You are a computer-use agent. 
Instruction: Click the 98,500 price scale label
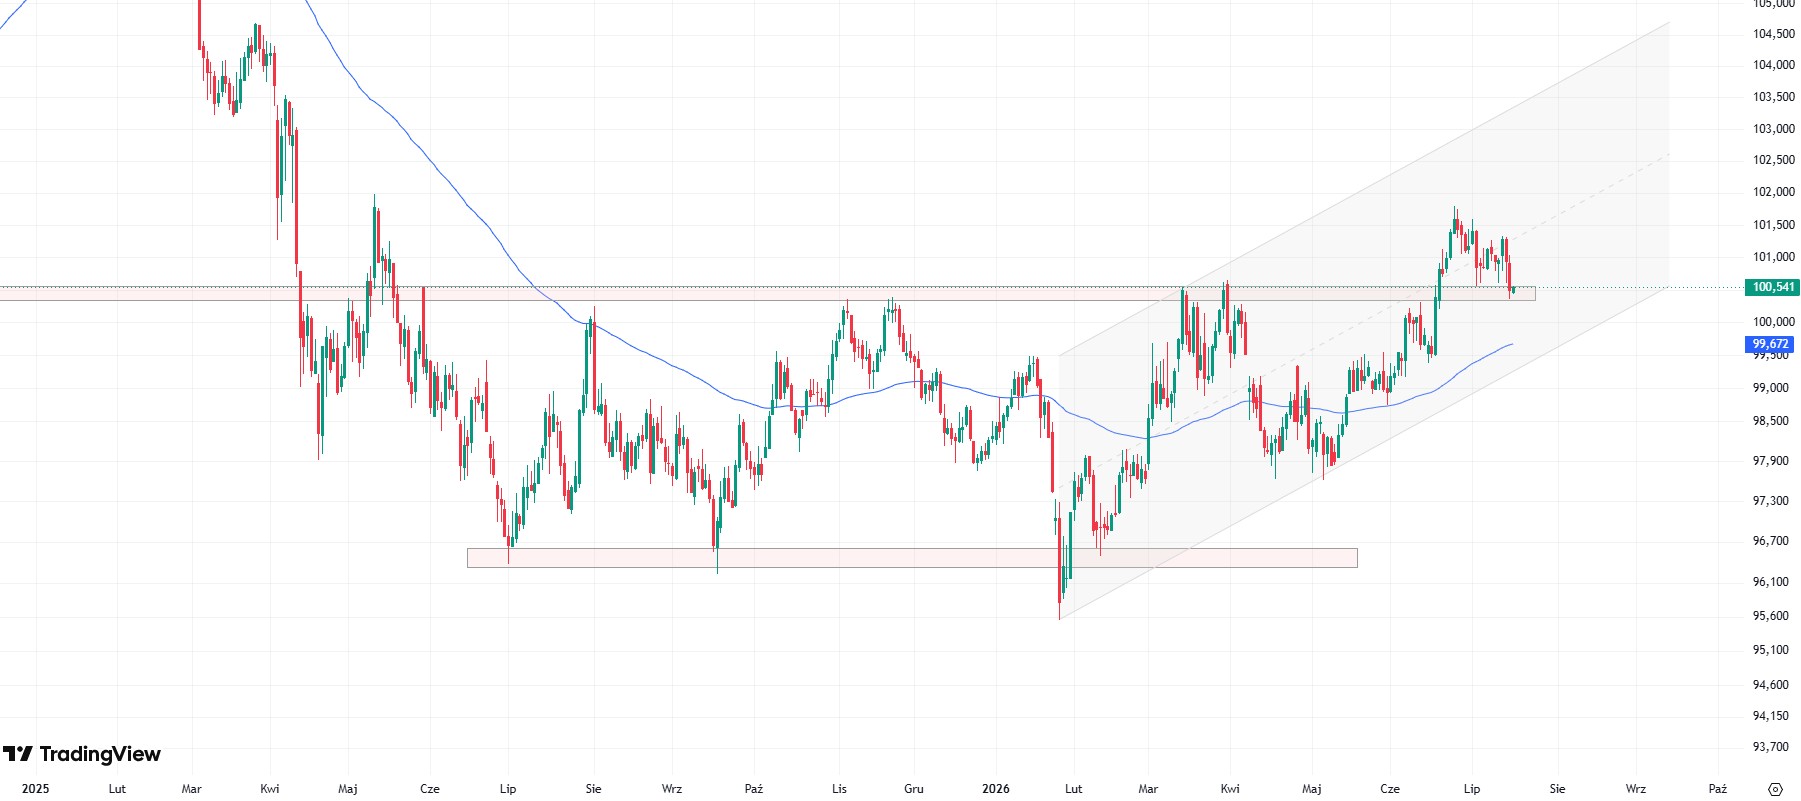1770,421
